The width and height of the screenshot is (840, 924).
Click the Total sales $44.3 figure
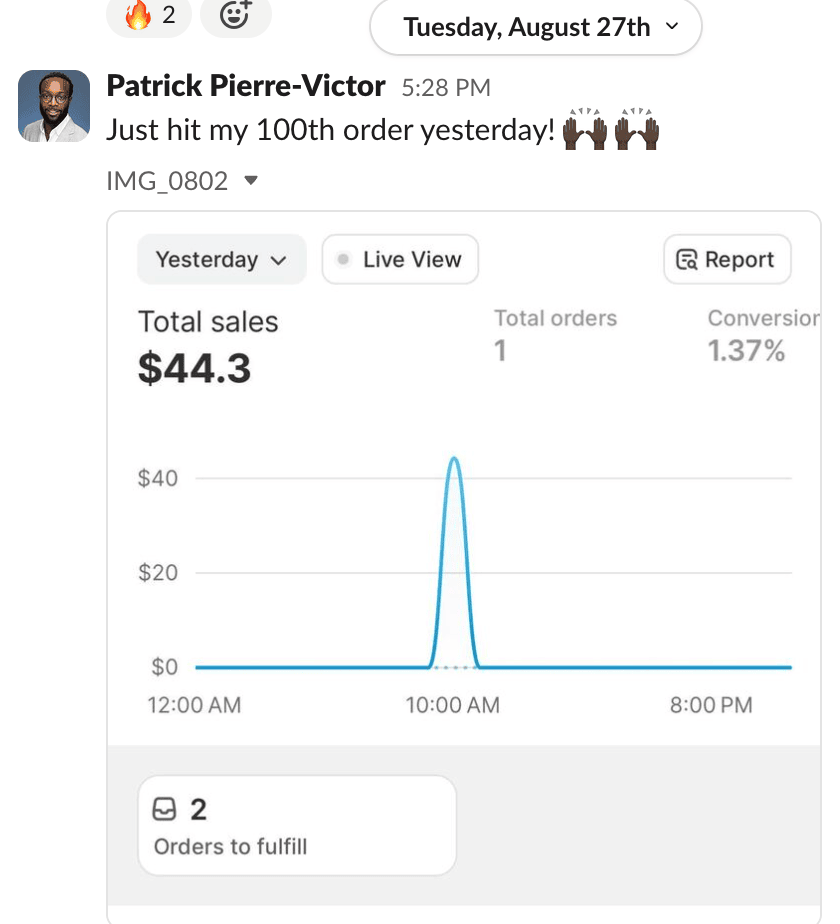(x=195, y=368)
